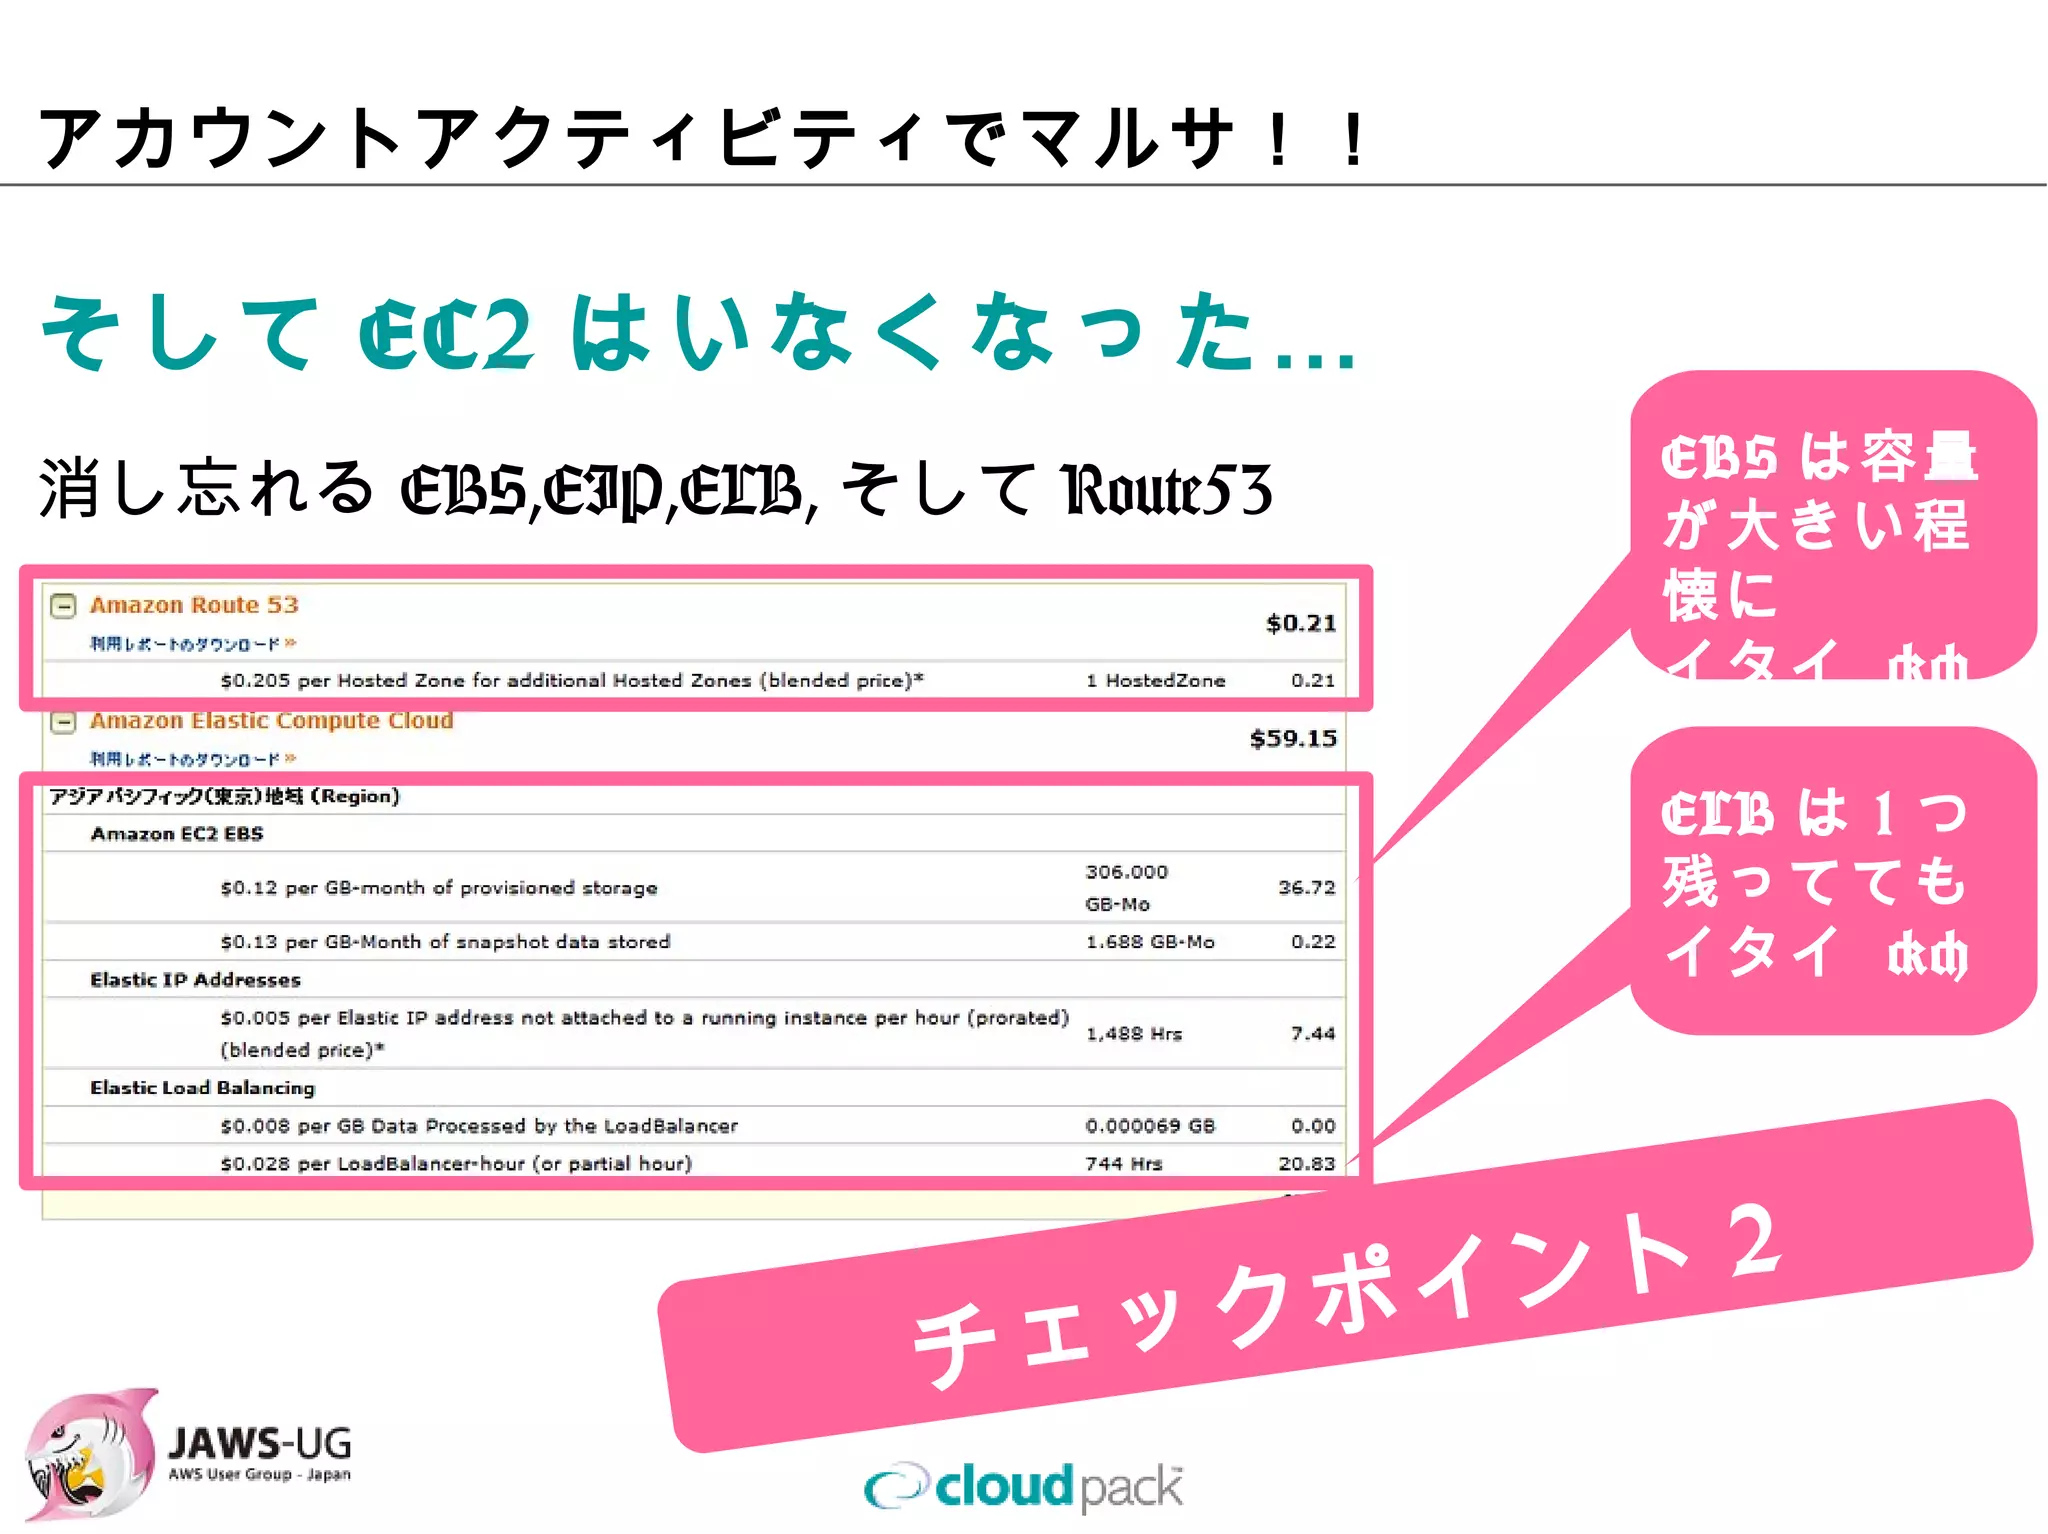Select the 'Elastic IP Addresses' subheading
The height and width of the screenshot is (1534, 2048).
tap(195, 980)
